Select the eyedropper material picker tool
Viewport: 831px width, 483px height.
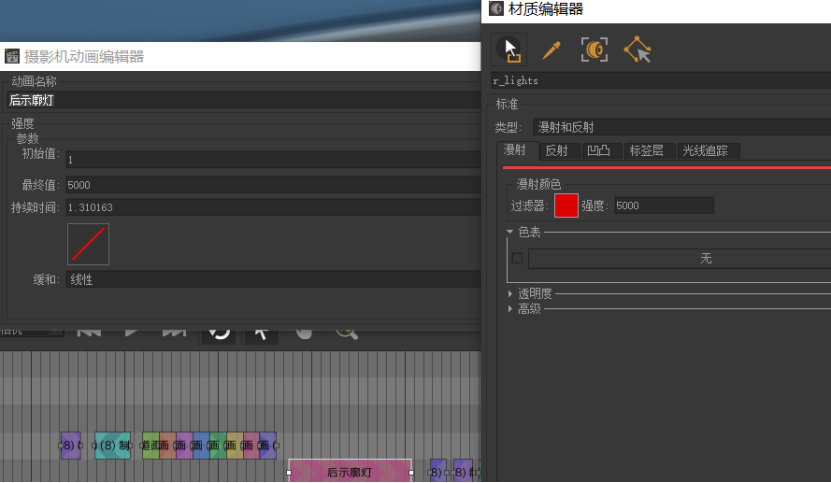pyautogui.click(x=551, y=49)
